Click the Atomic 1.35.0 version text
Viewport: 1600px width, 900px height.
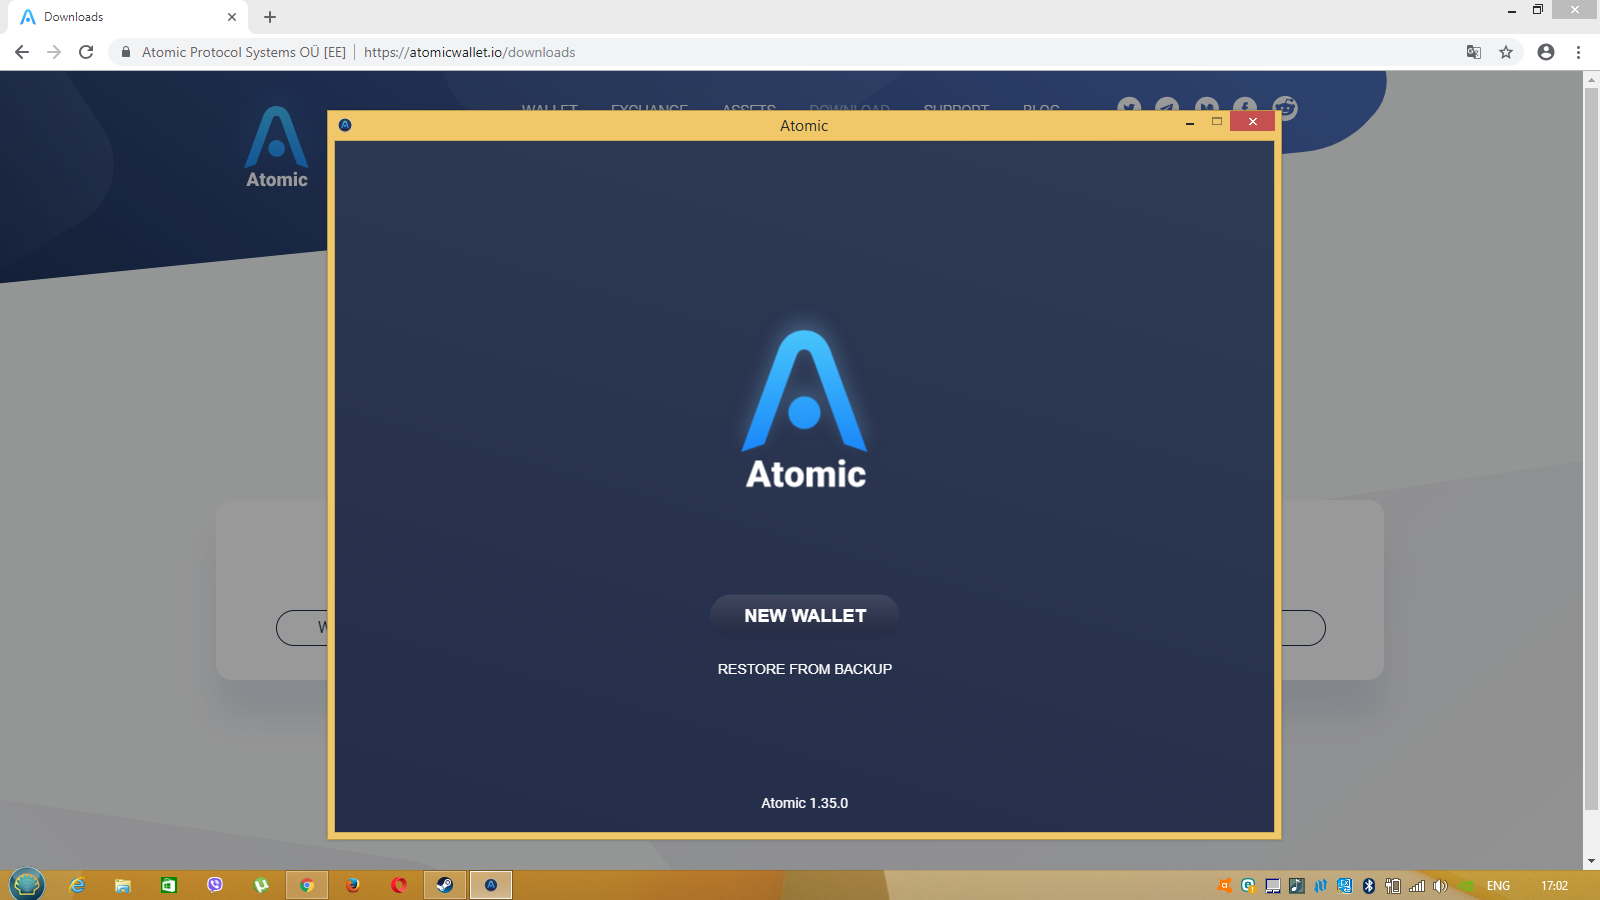pyautogui.click(x=805, y=803)
